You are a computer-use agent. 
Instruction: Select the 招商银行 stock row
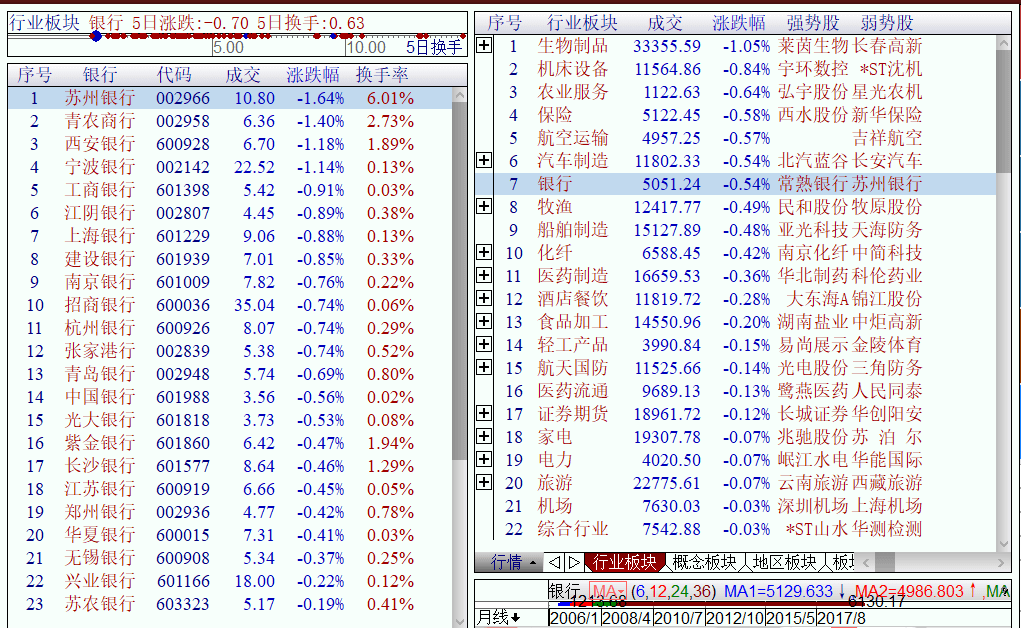point(229,305)
